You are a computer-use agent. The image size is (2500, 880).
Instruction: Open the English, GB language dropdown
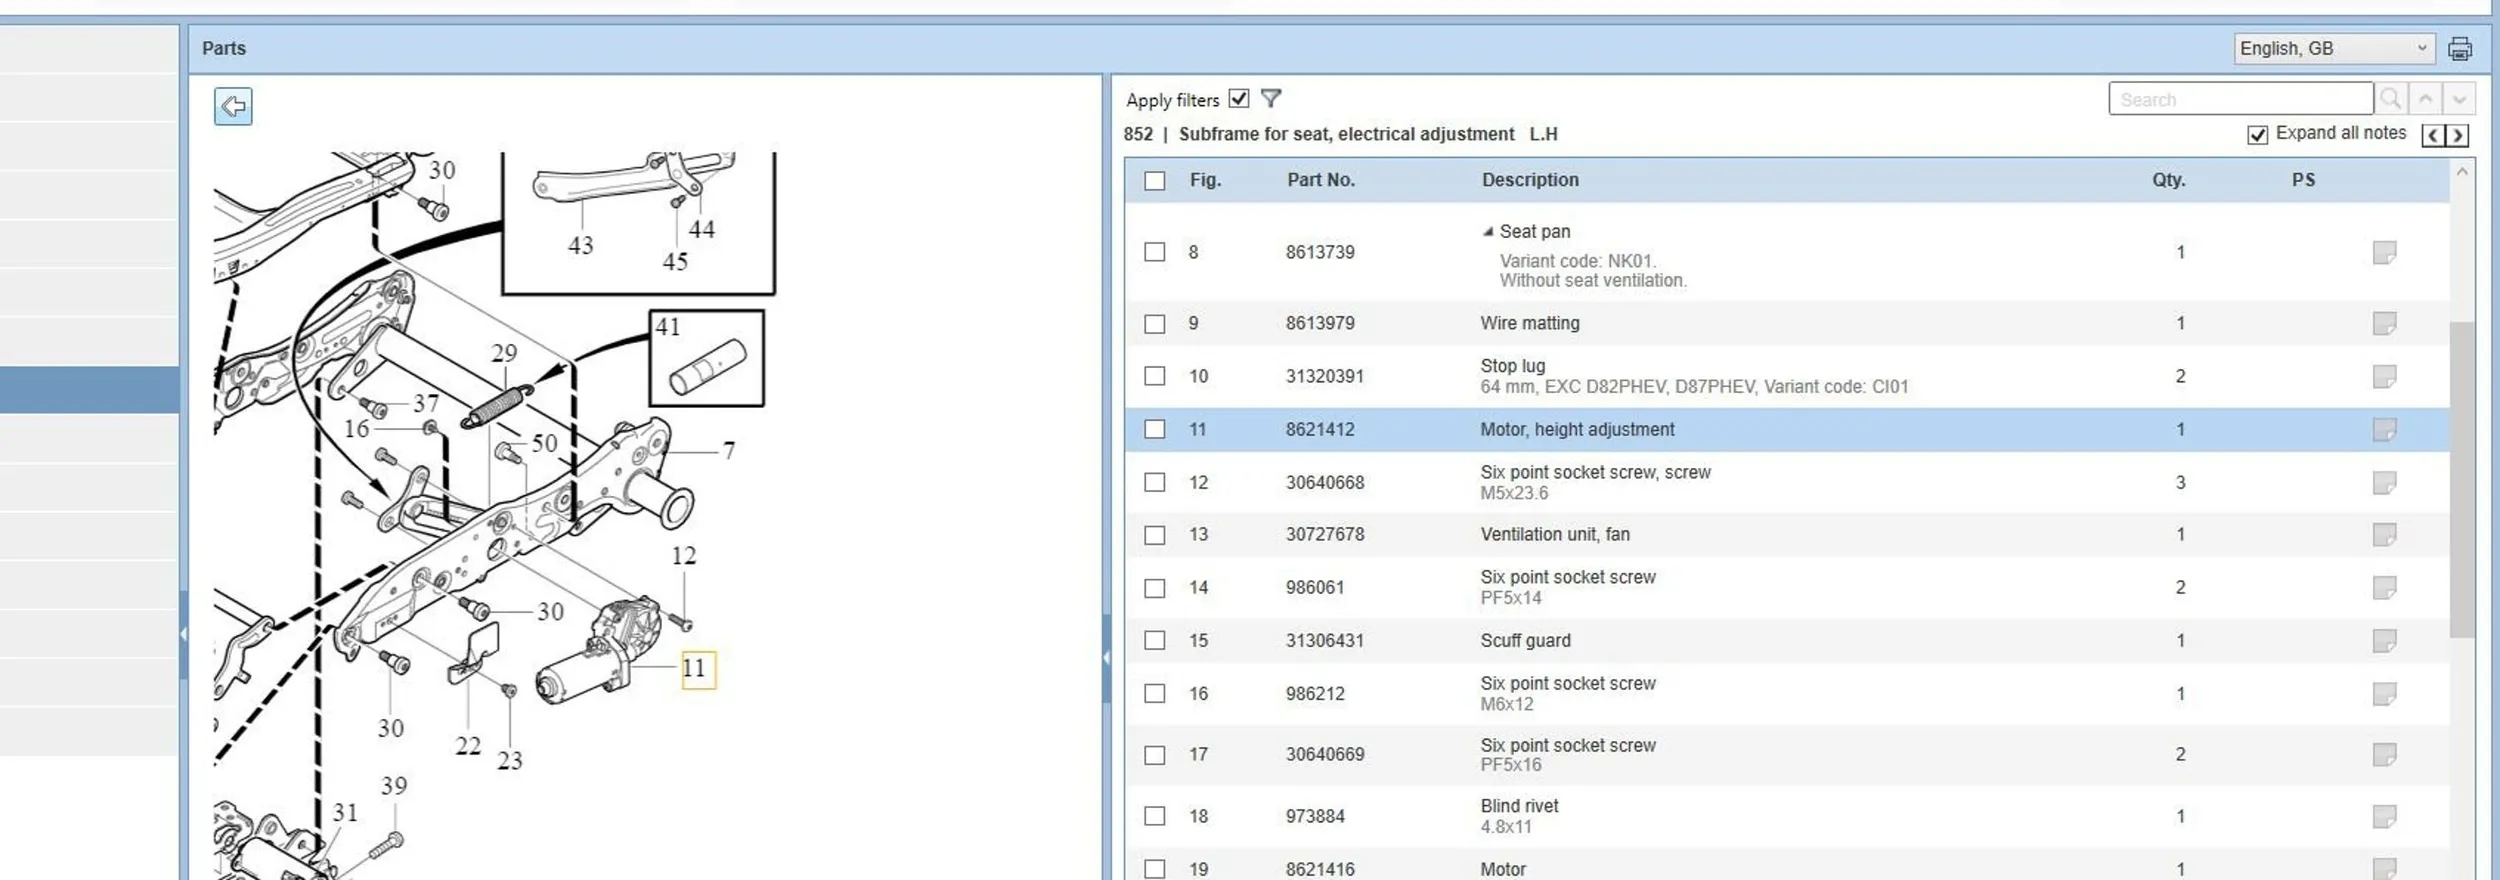point(2333,48)
